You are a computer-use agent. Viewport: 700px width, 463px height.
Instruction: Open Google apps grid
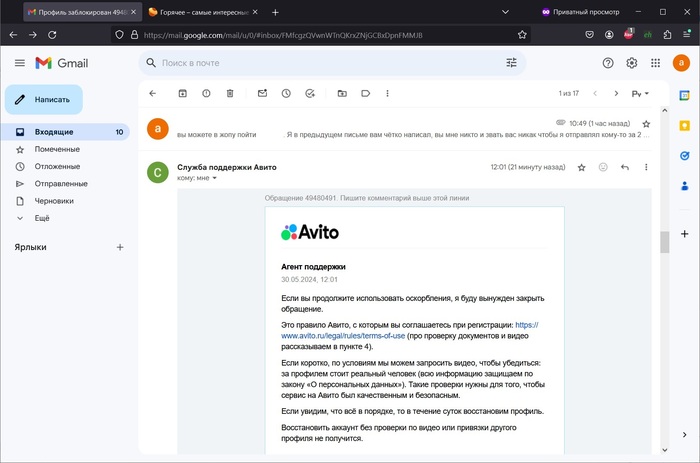656,63
